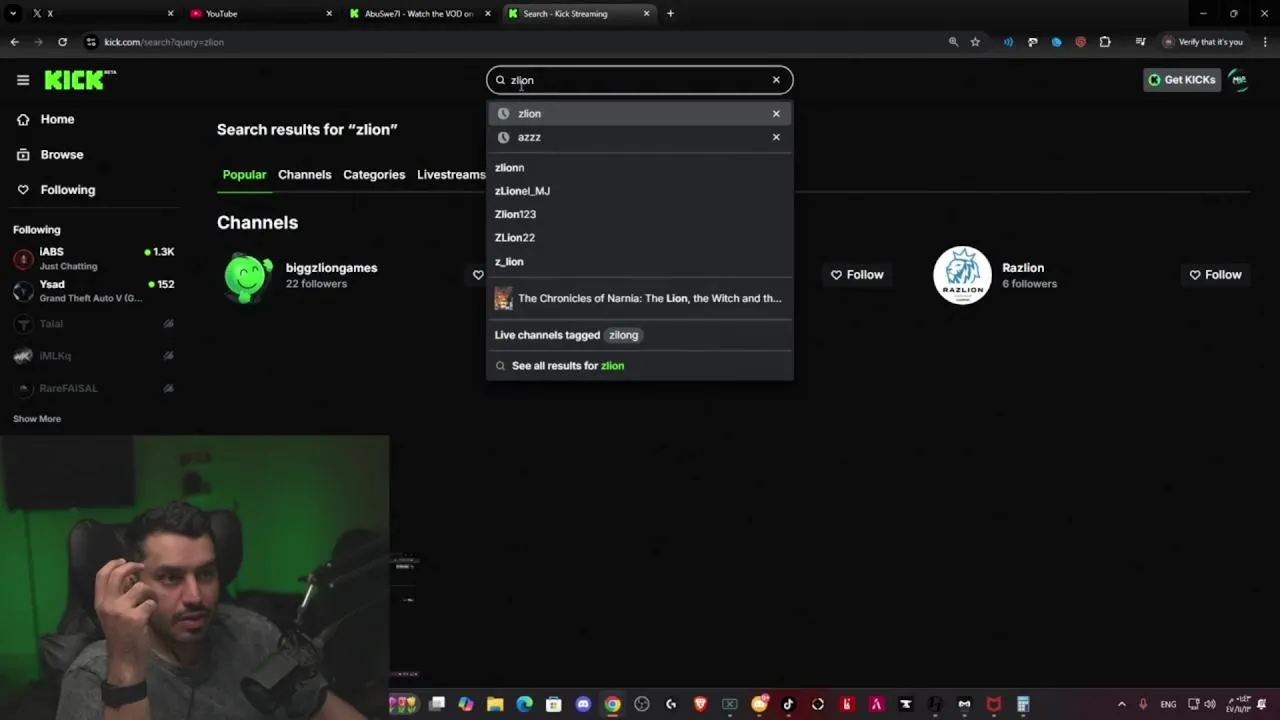The height and width of the screenshot is (720, 1280).
Task: Click the address bar URL
Action: (x=164, y=42)
